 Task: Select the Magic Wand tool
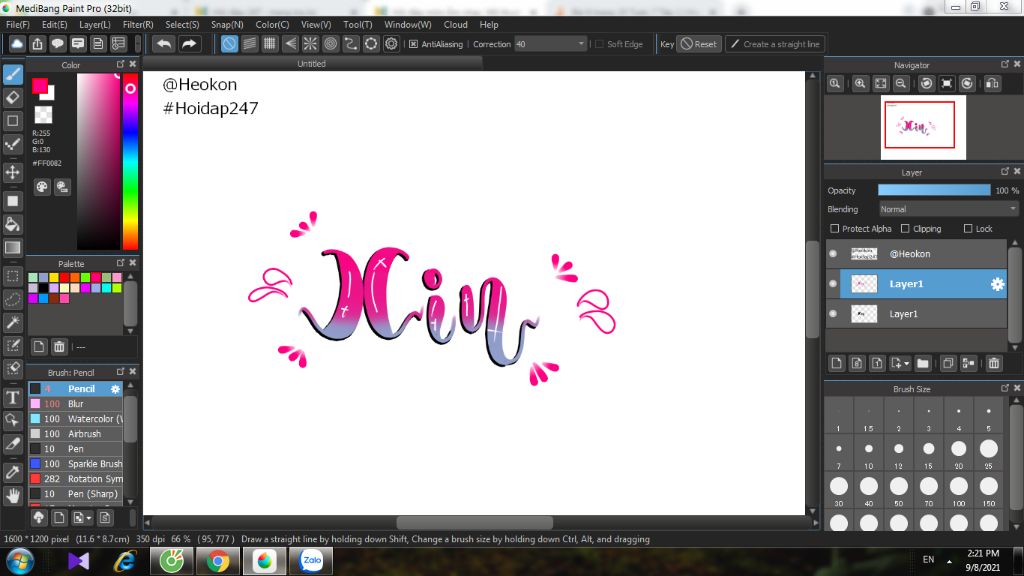click(x=12, y=323)
